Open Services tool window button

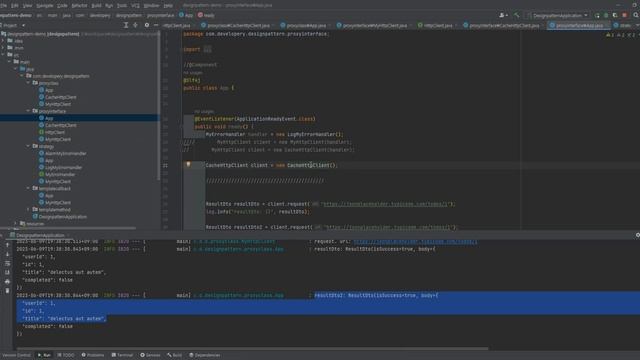point(150,355)
